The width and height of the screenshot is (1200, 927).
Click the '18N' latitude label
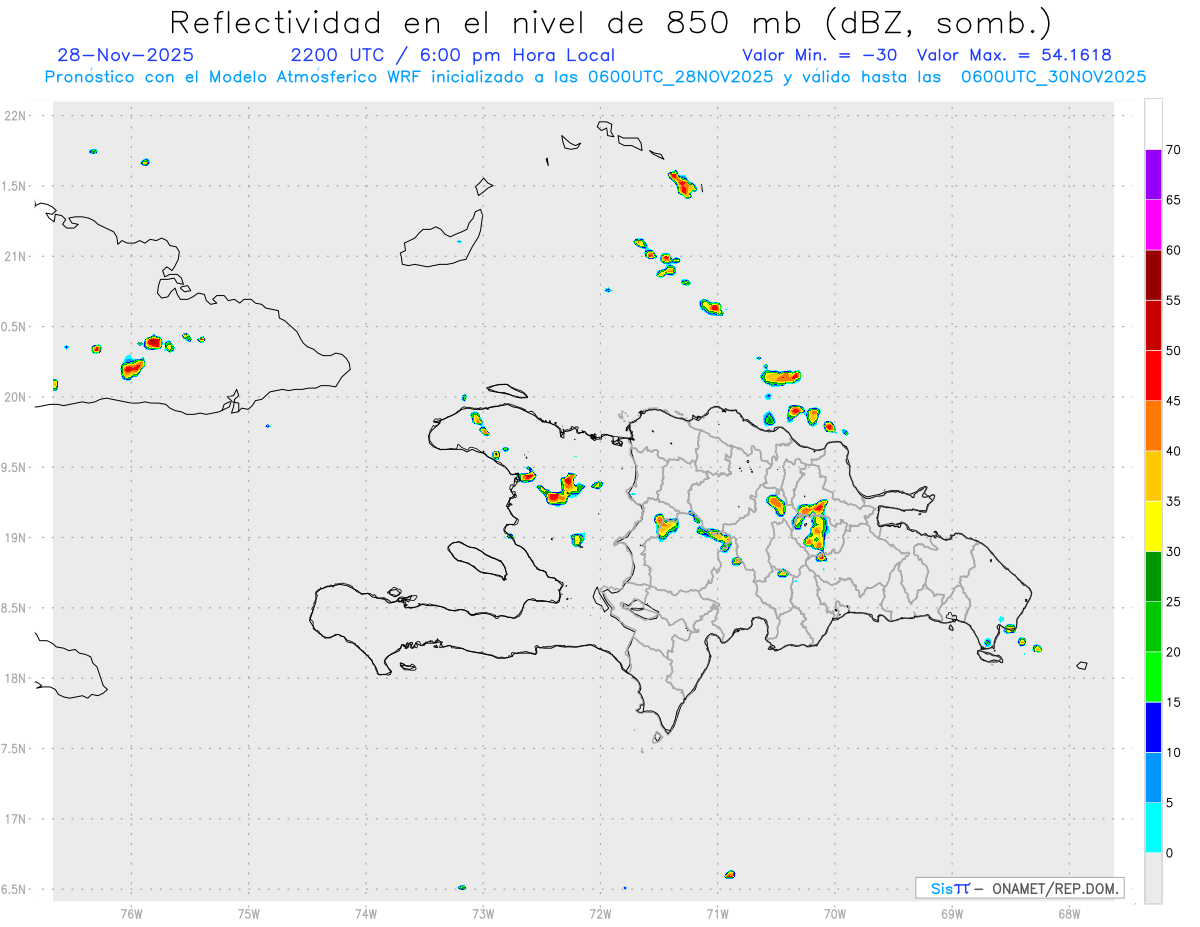click(x=17, y=678)
